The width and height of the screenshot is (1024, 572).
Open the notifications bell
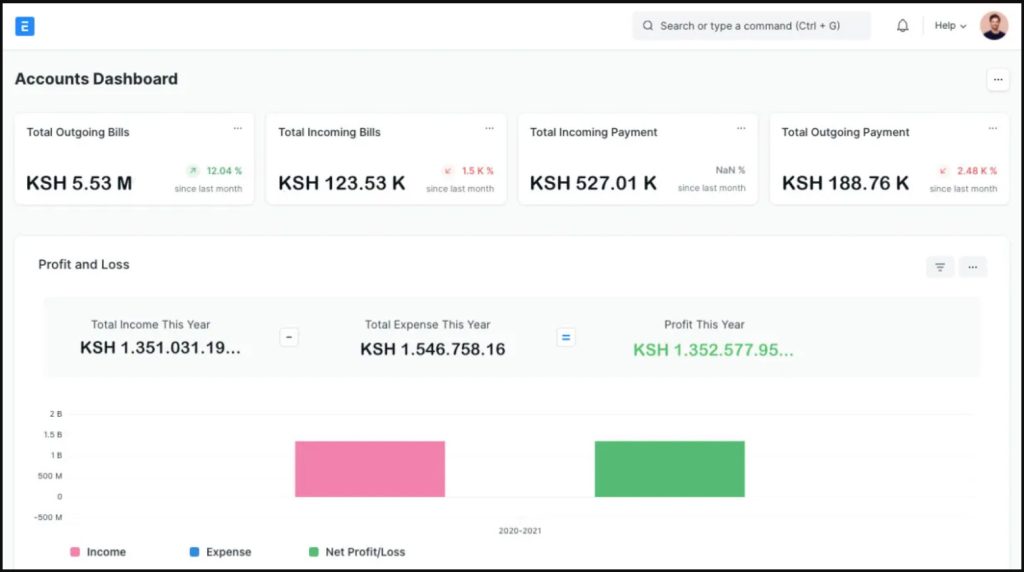pos(902,26)
